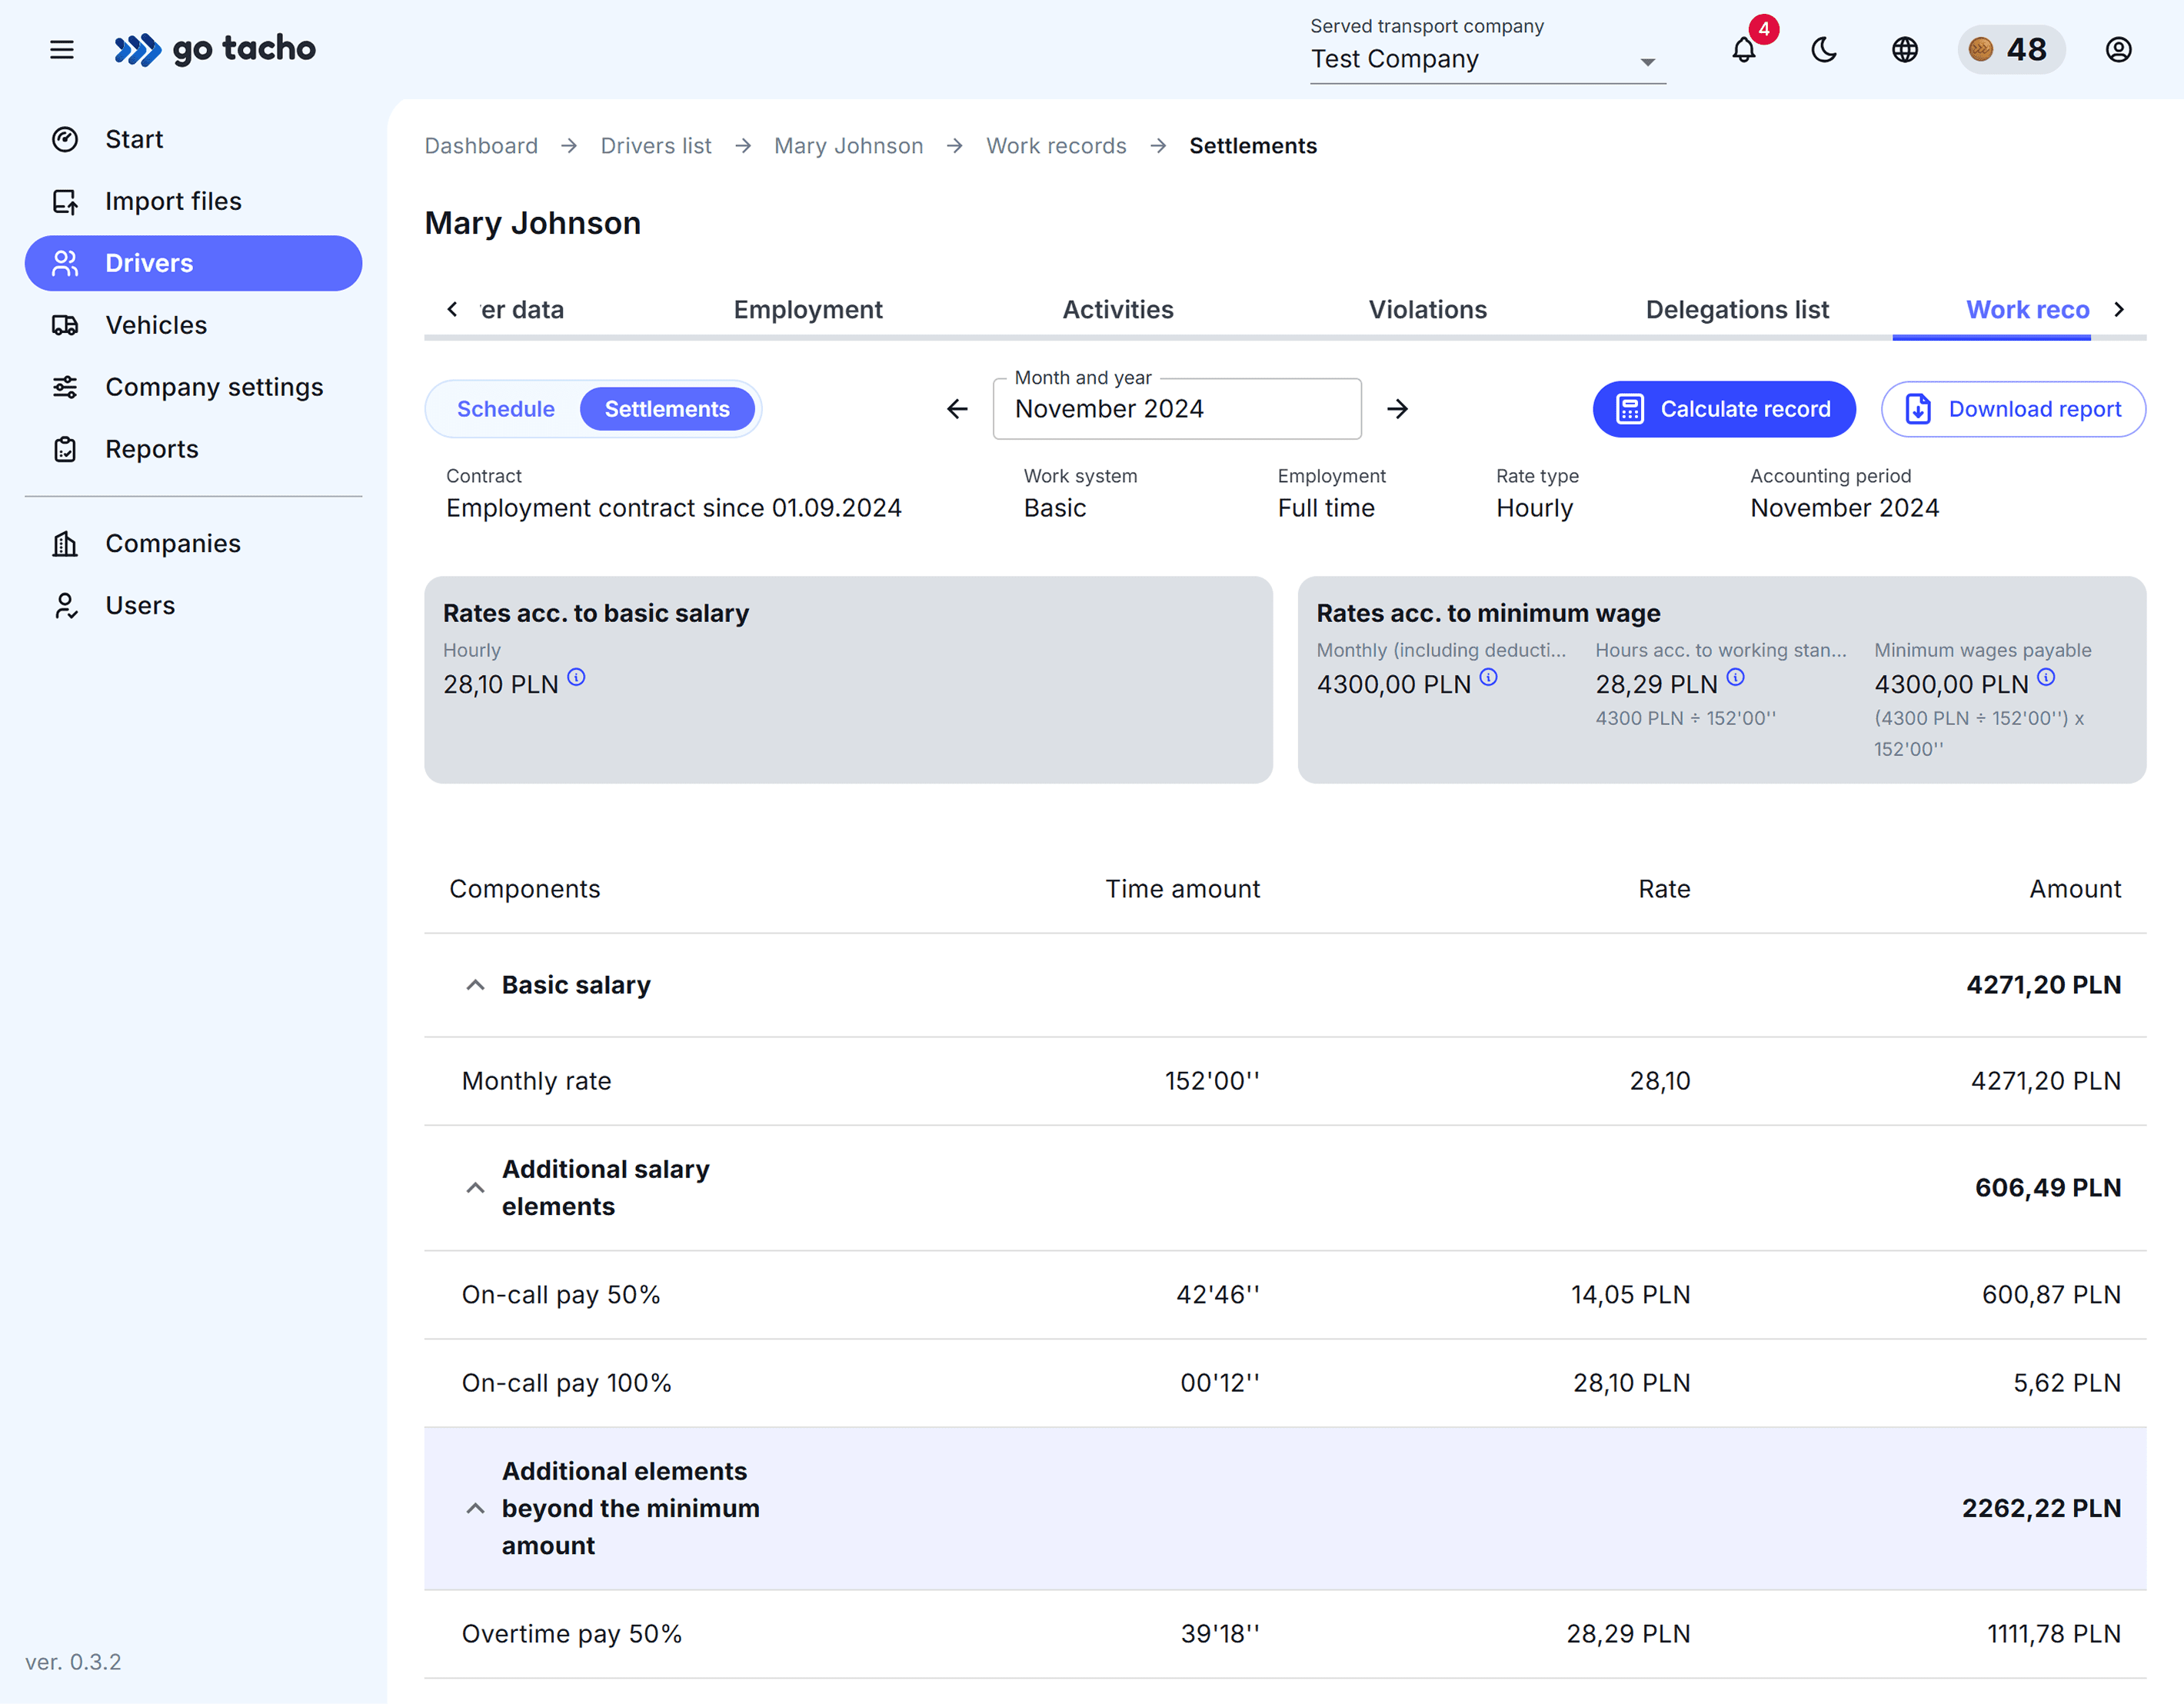Click Rates acc. to basic salary card title
2184x1704 pixels.
596,613
